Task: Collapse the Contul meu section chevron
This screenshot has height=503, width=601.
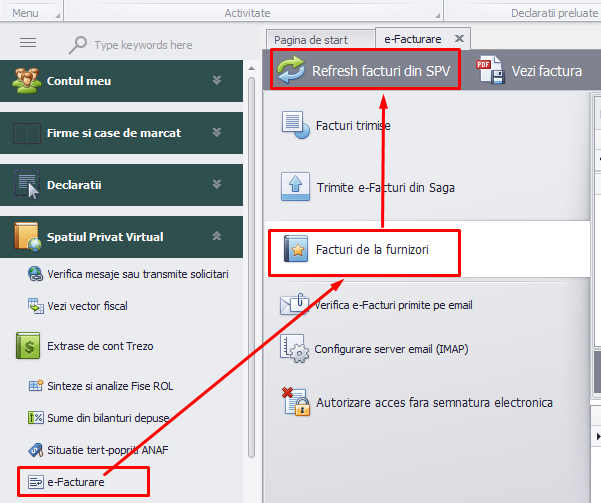Action: click(217, 80)
